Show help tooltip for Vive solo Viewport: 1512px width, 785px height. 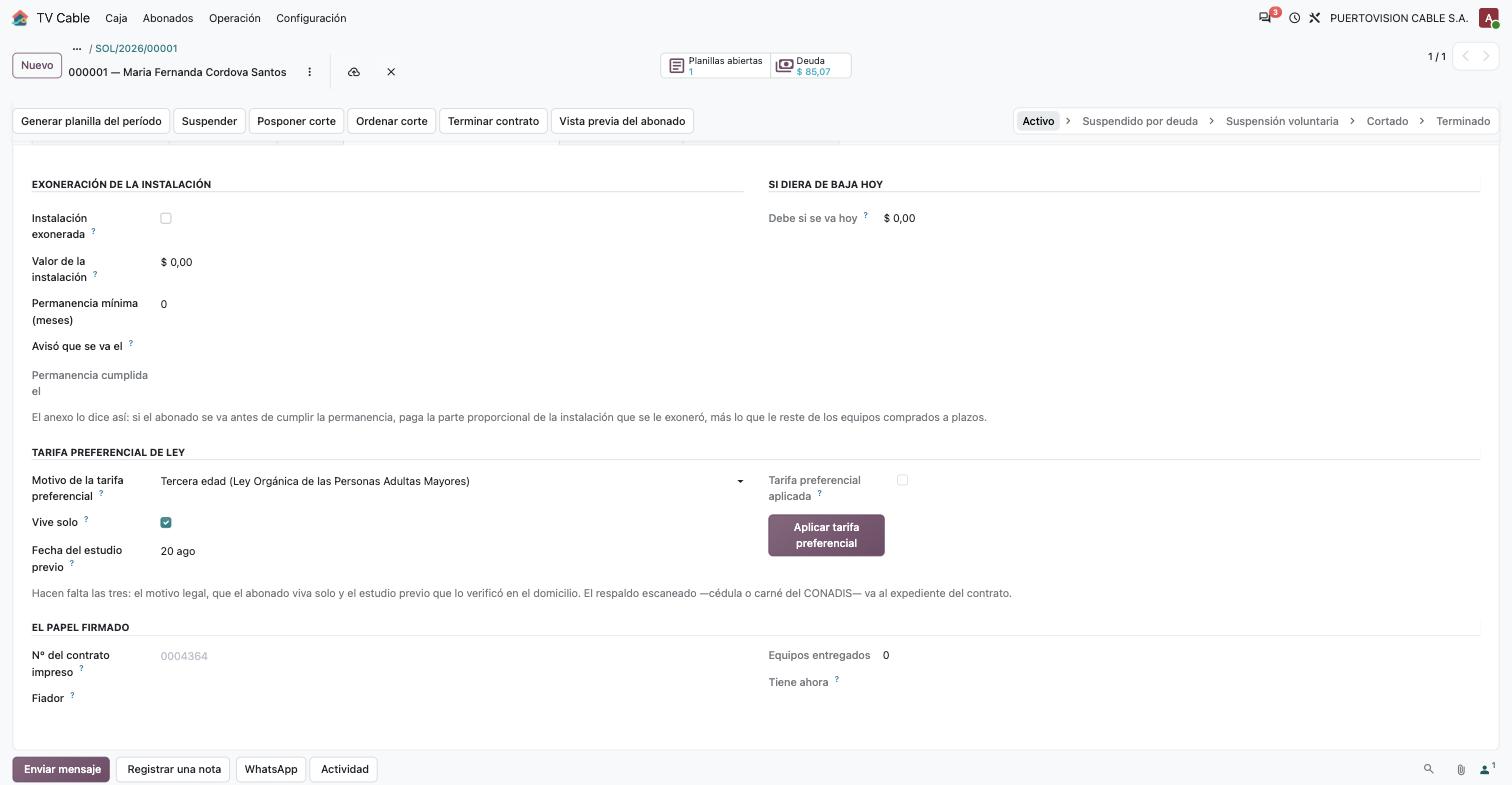pos(86,519)
